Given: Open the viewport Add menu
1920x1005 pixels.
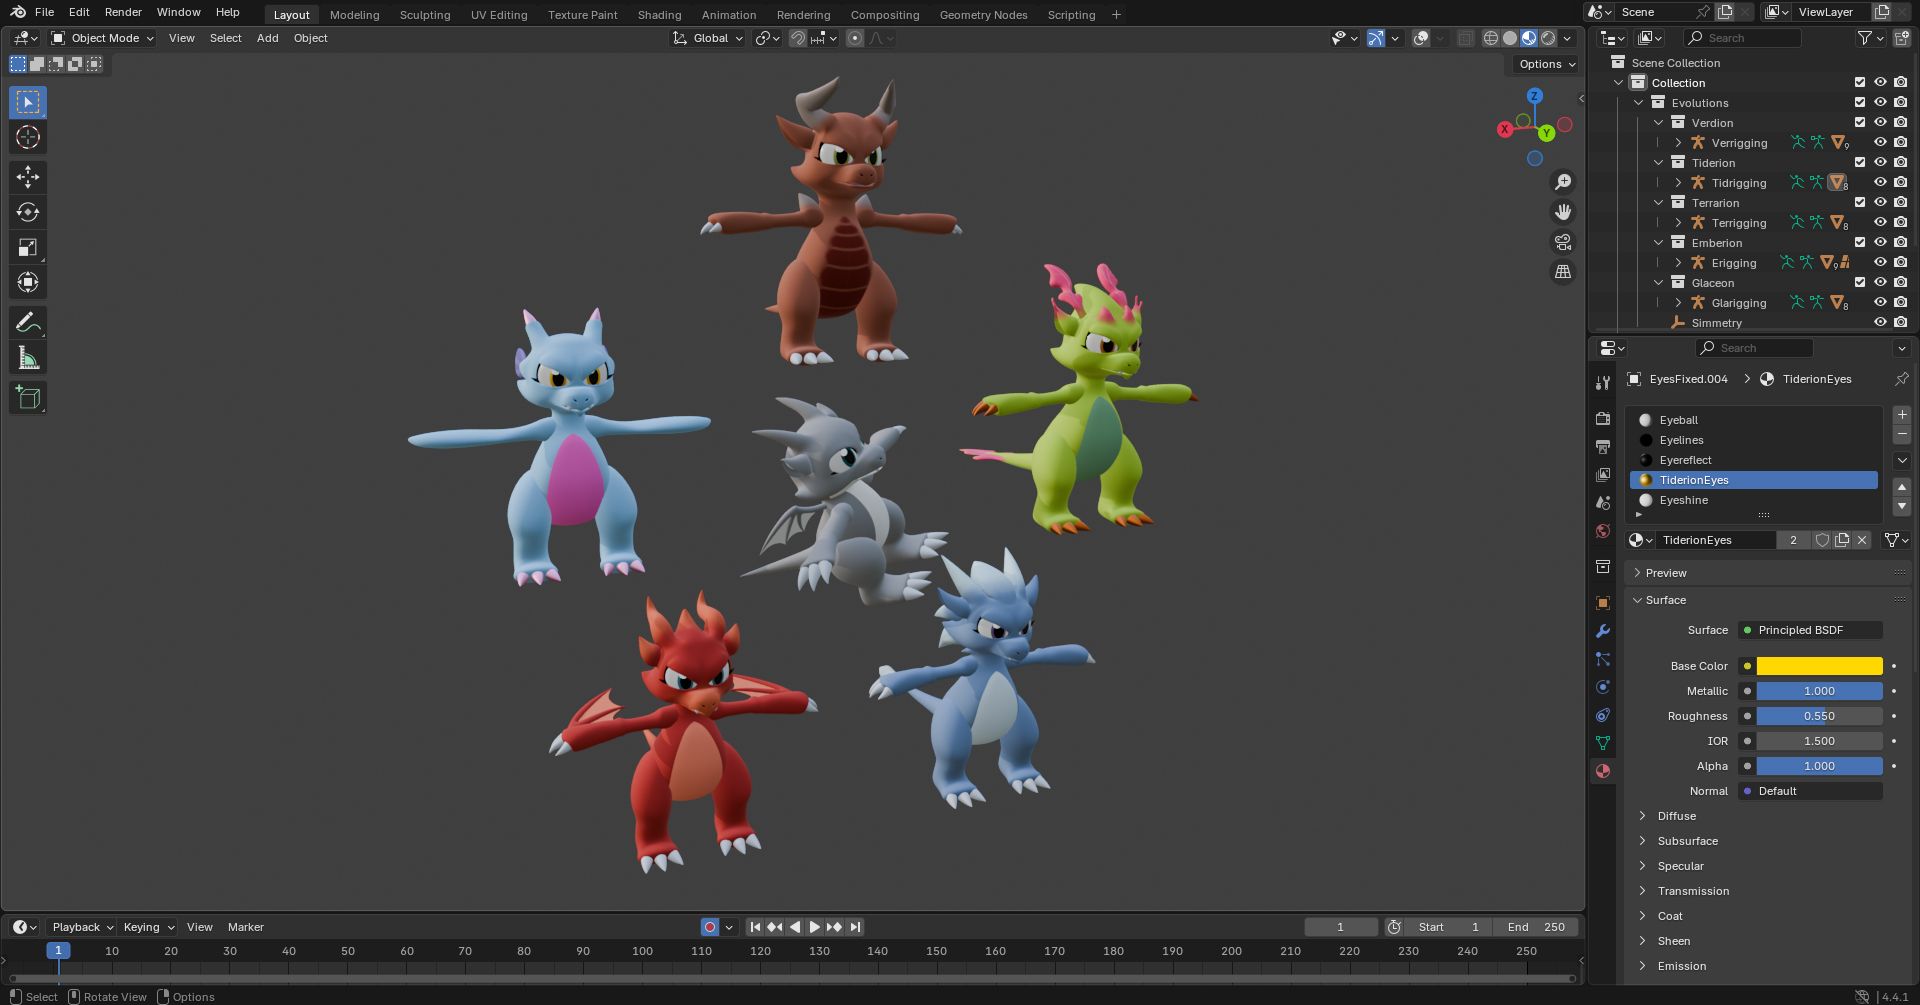Looking at the screenshot, I should [267, 38].
